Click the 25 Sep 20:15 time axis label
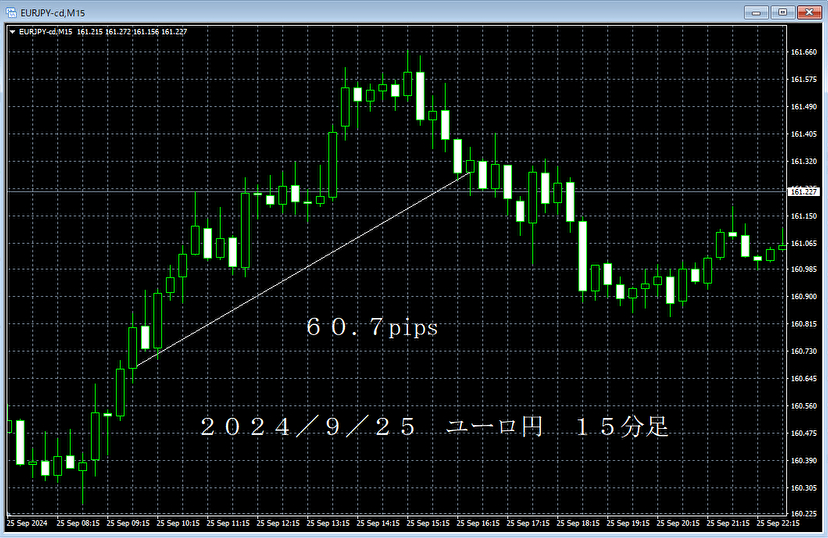 (678, 523)
